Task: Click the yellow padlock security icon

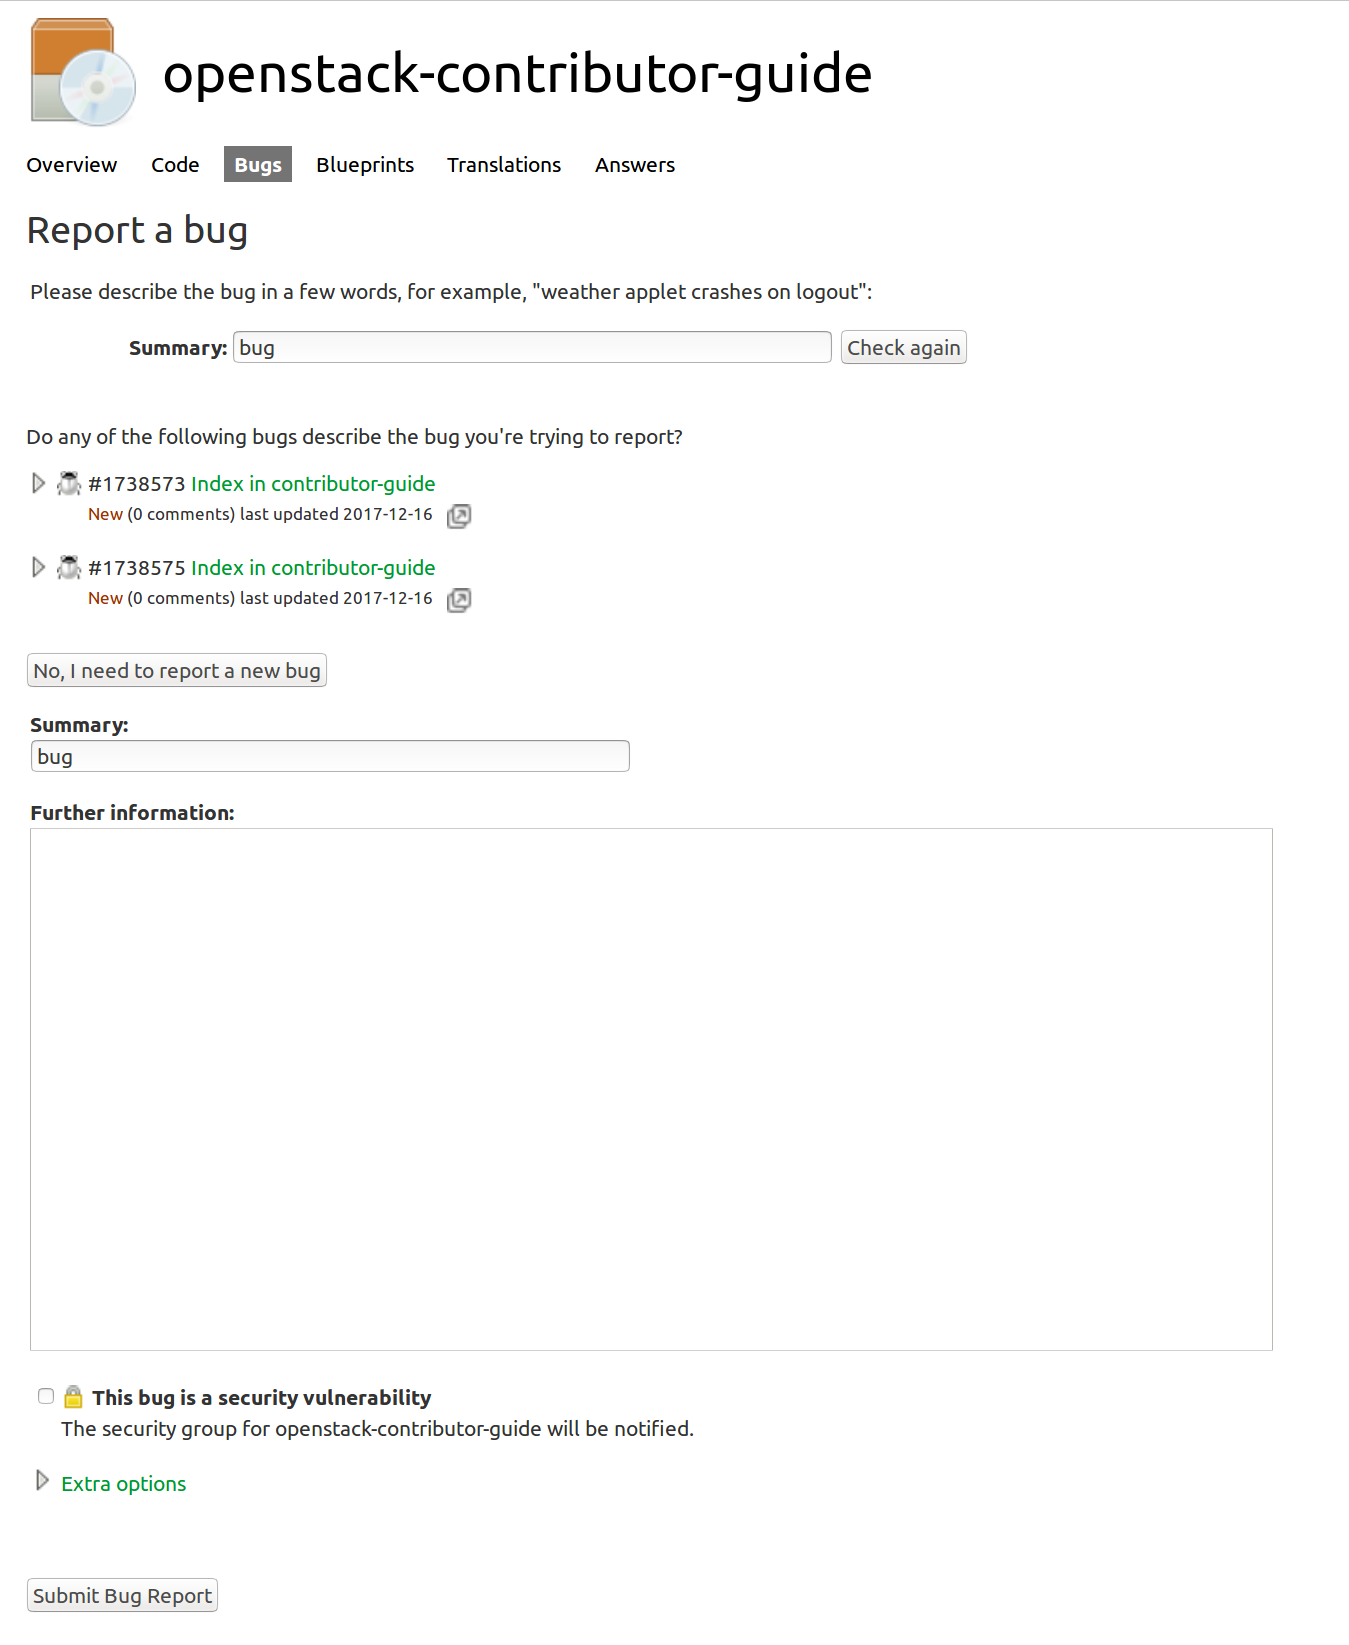Action: point(73,1397)
